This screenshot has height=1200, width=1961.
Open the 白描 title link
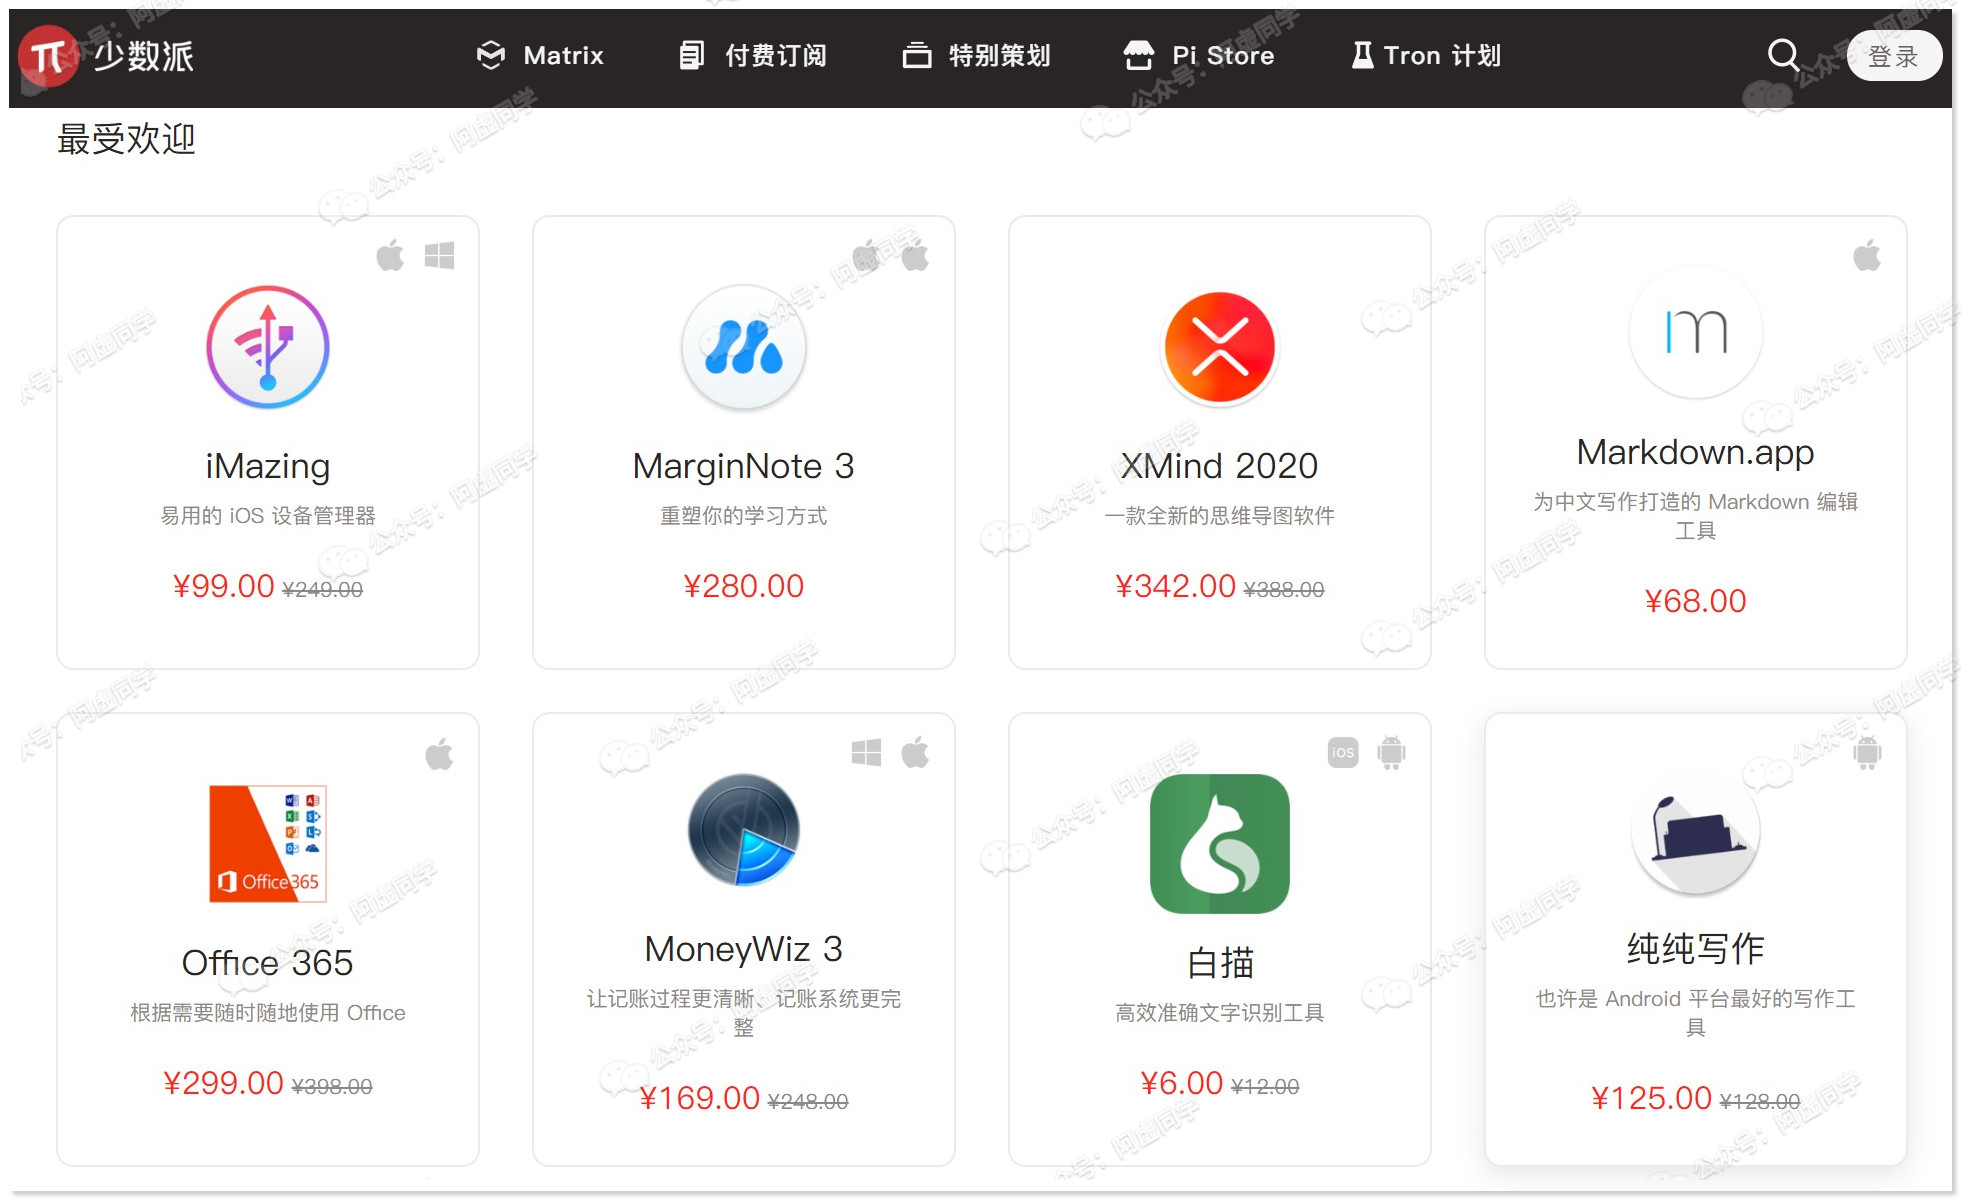coord(1220,963)
